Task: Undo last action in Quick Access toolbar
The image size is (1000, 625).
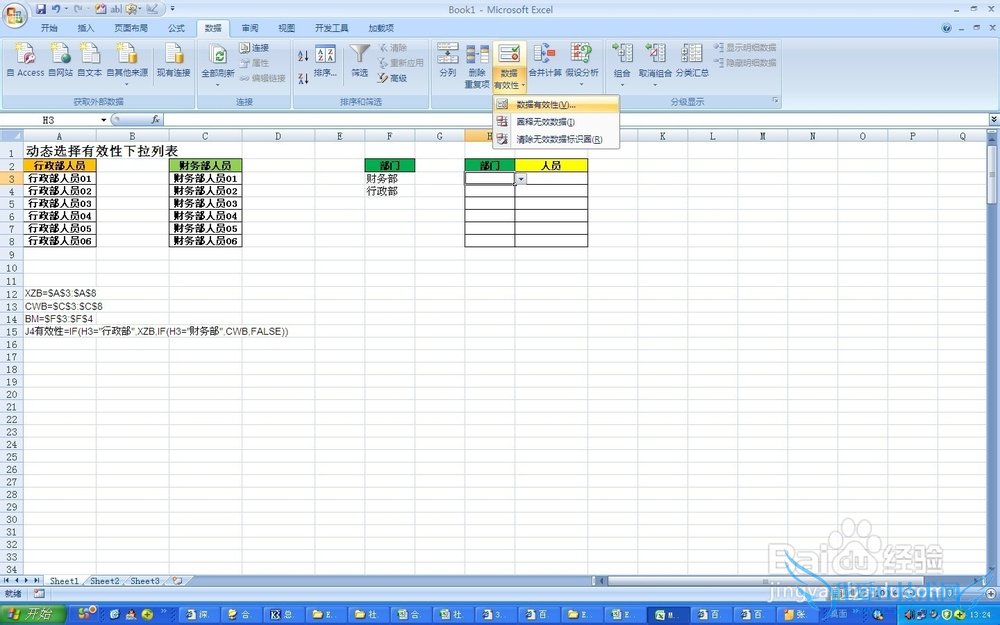Action: (56, 9)
